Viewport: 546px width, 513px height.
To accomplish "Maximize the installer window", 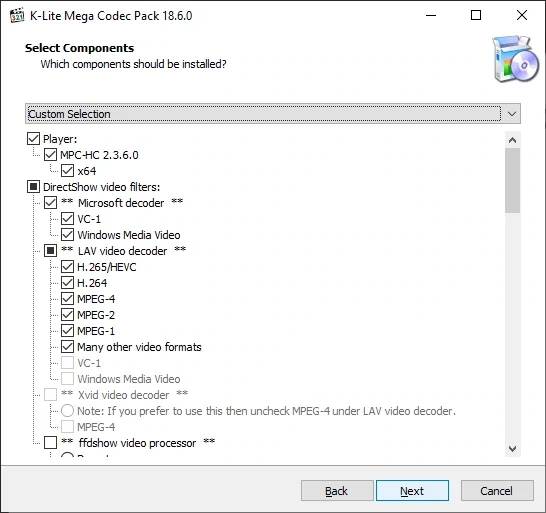I will tap(476, 15).
